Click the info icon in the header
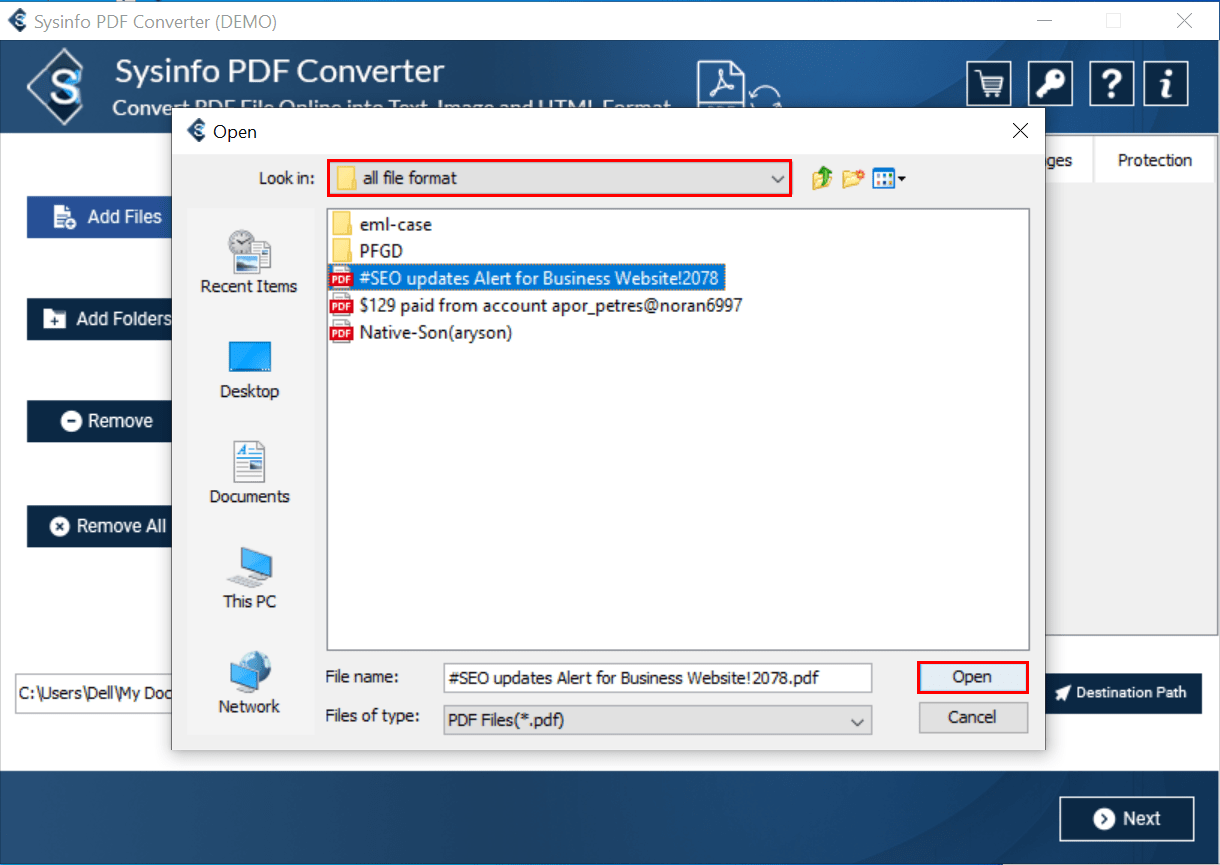 pyautogui.click(x=1165, y=83)
